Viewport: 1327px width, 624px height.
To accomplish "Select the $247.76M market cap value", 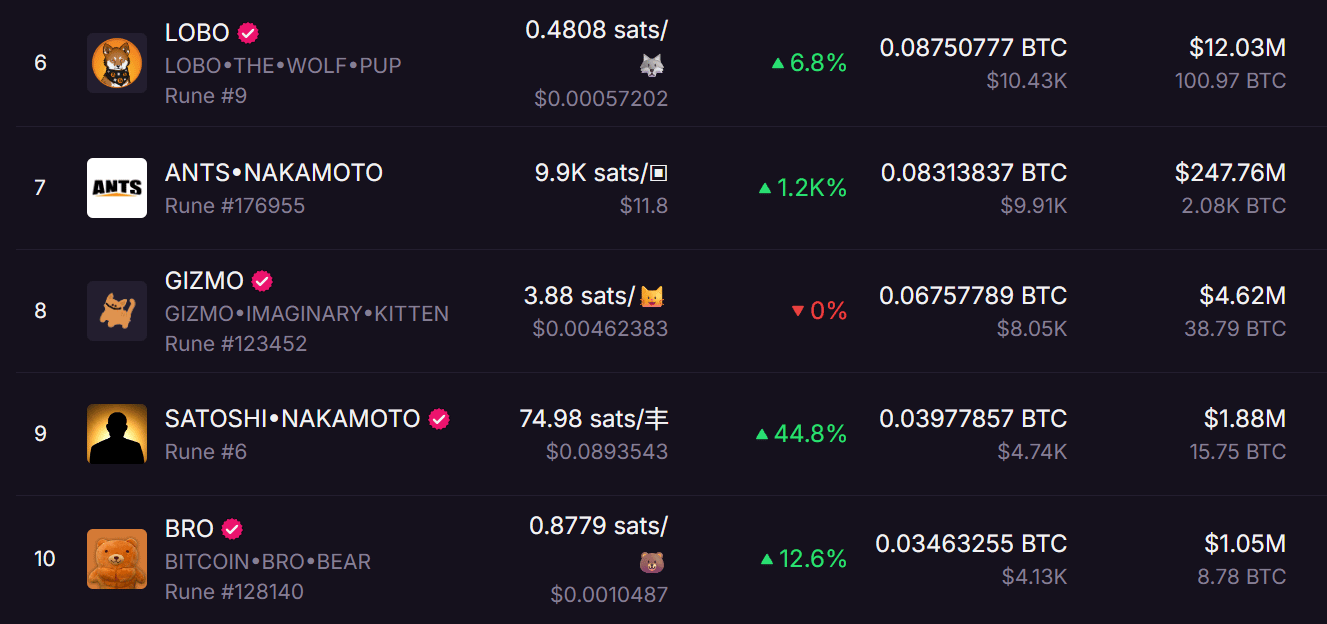I will click(x=1230, y=173).
